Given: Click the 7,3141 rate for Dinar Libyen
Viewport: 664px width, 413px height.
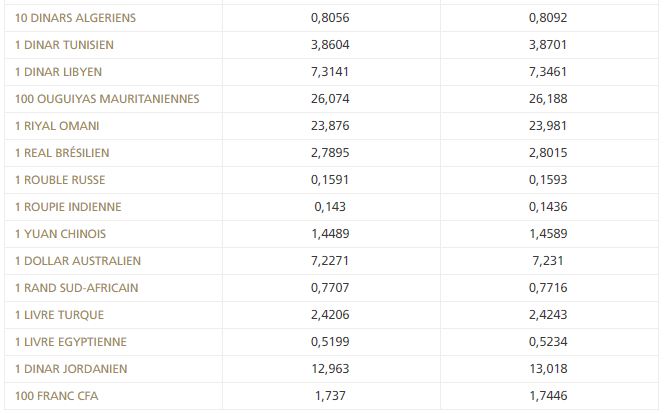Looking at the screenshot, I should click(331, 72).
